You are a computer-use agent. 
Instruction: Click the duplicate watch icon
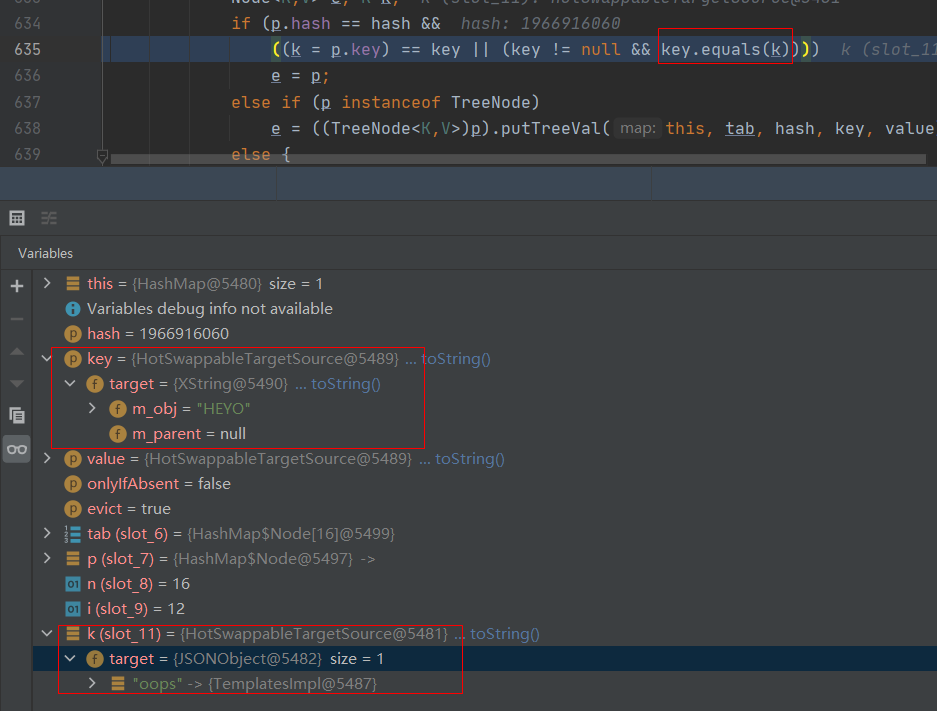17,415
